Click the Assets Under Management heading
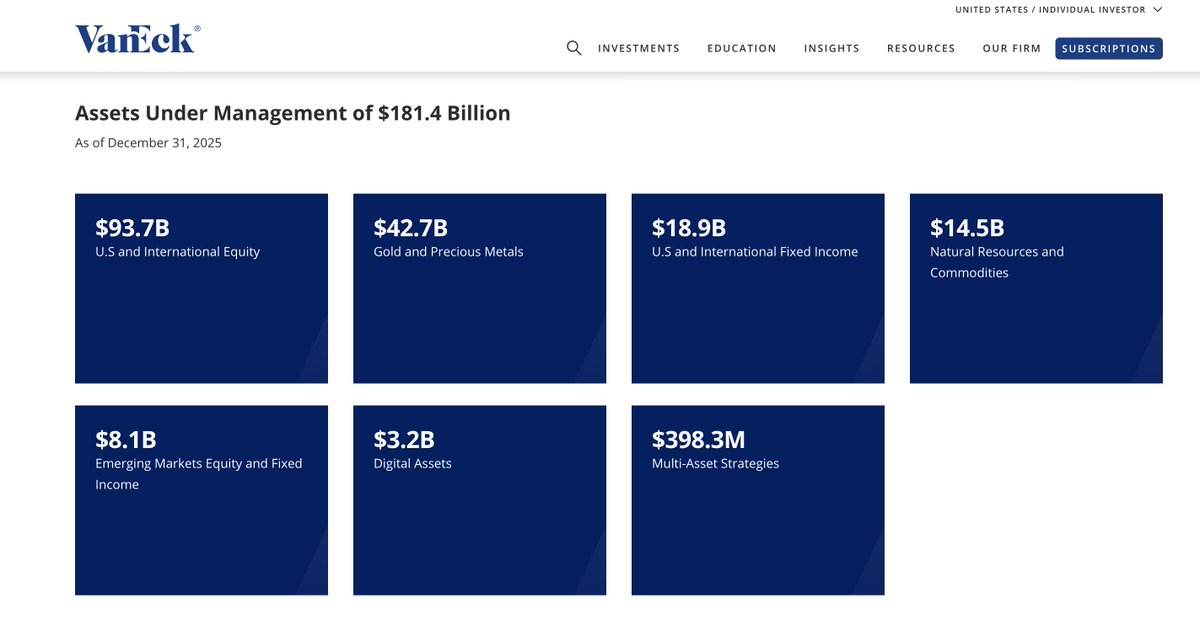This screenshot has width=1200, height=621. click(x=293, y=113)
